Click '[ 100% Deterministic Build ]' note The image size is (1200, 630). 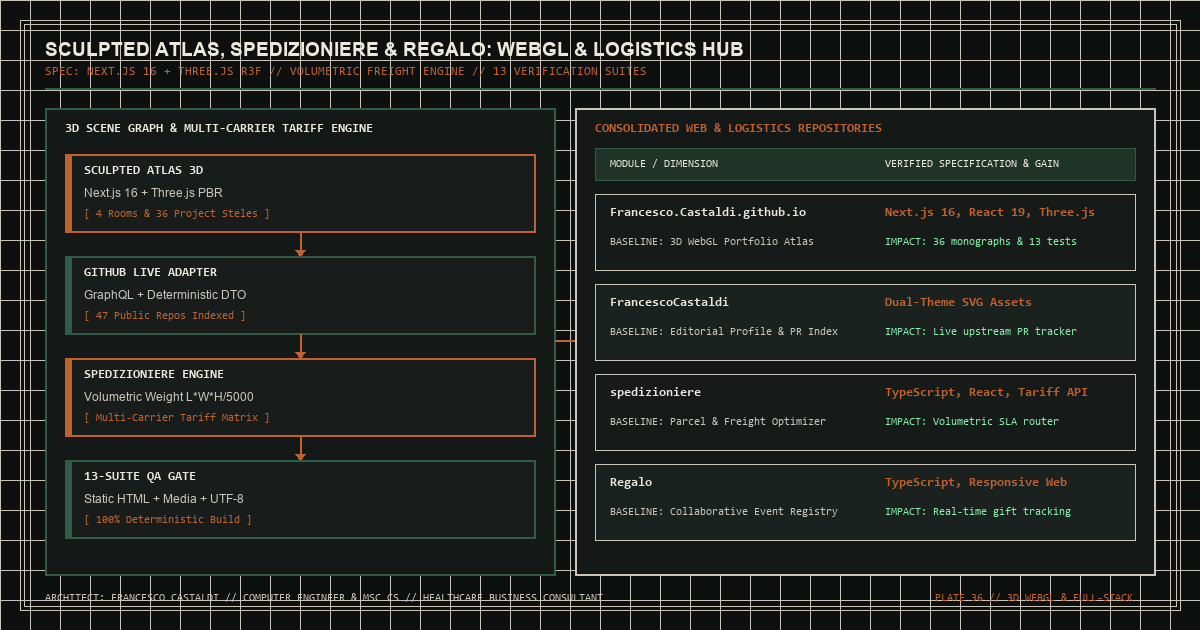pos(168,520)
